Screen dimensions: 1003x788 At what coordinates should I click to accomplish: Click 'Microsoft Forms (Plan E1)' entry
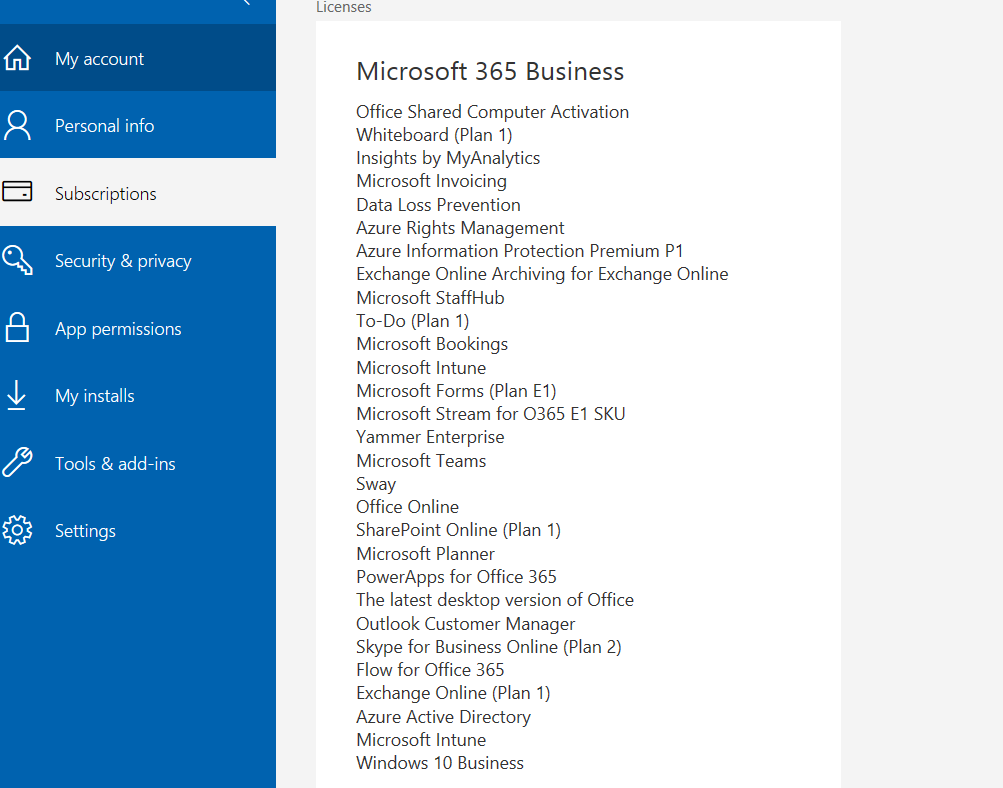click(x=456, y=391)
